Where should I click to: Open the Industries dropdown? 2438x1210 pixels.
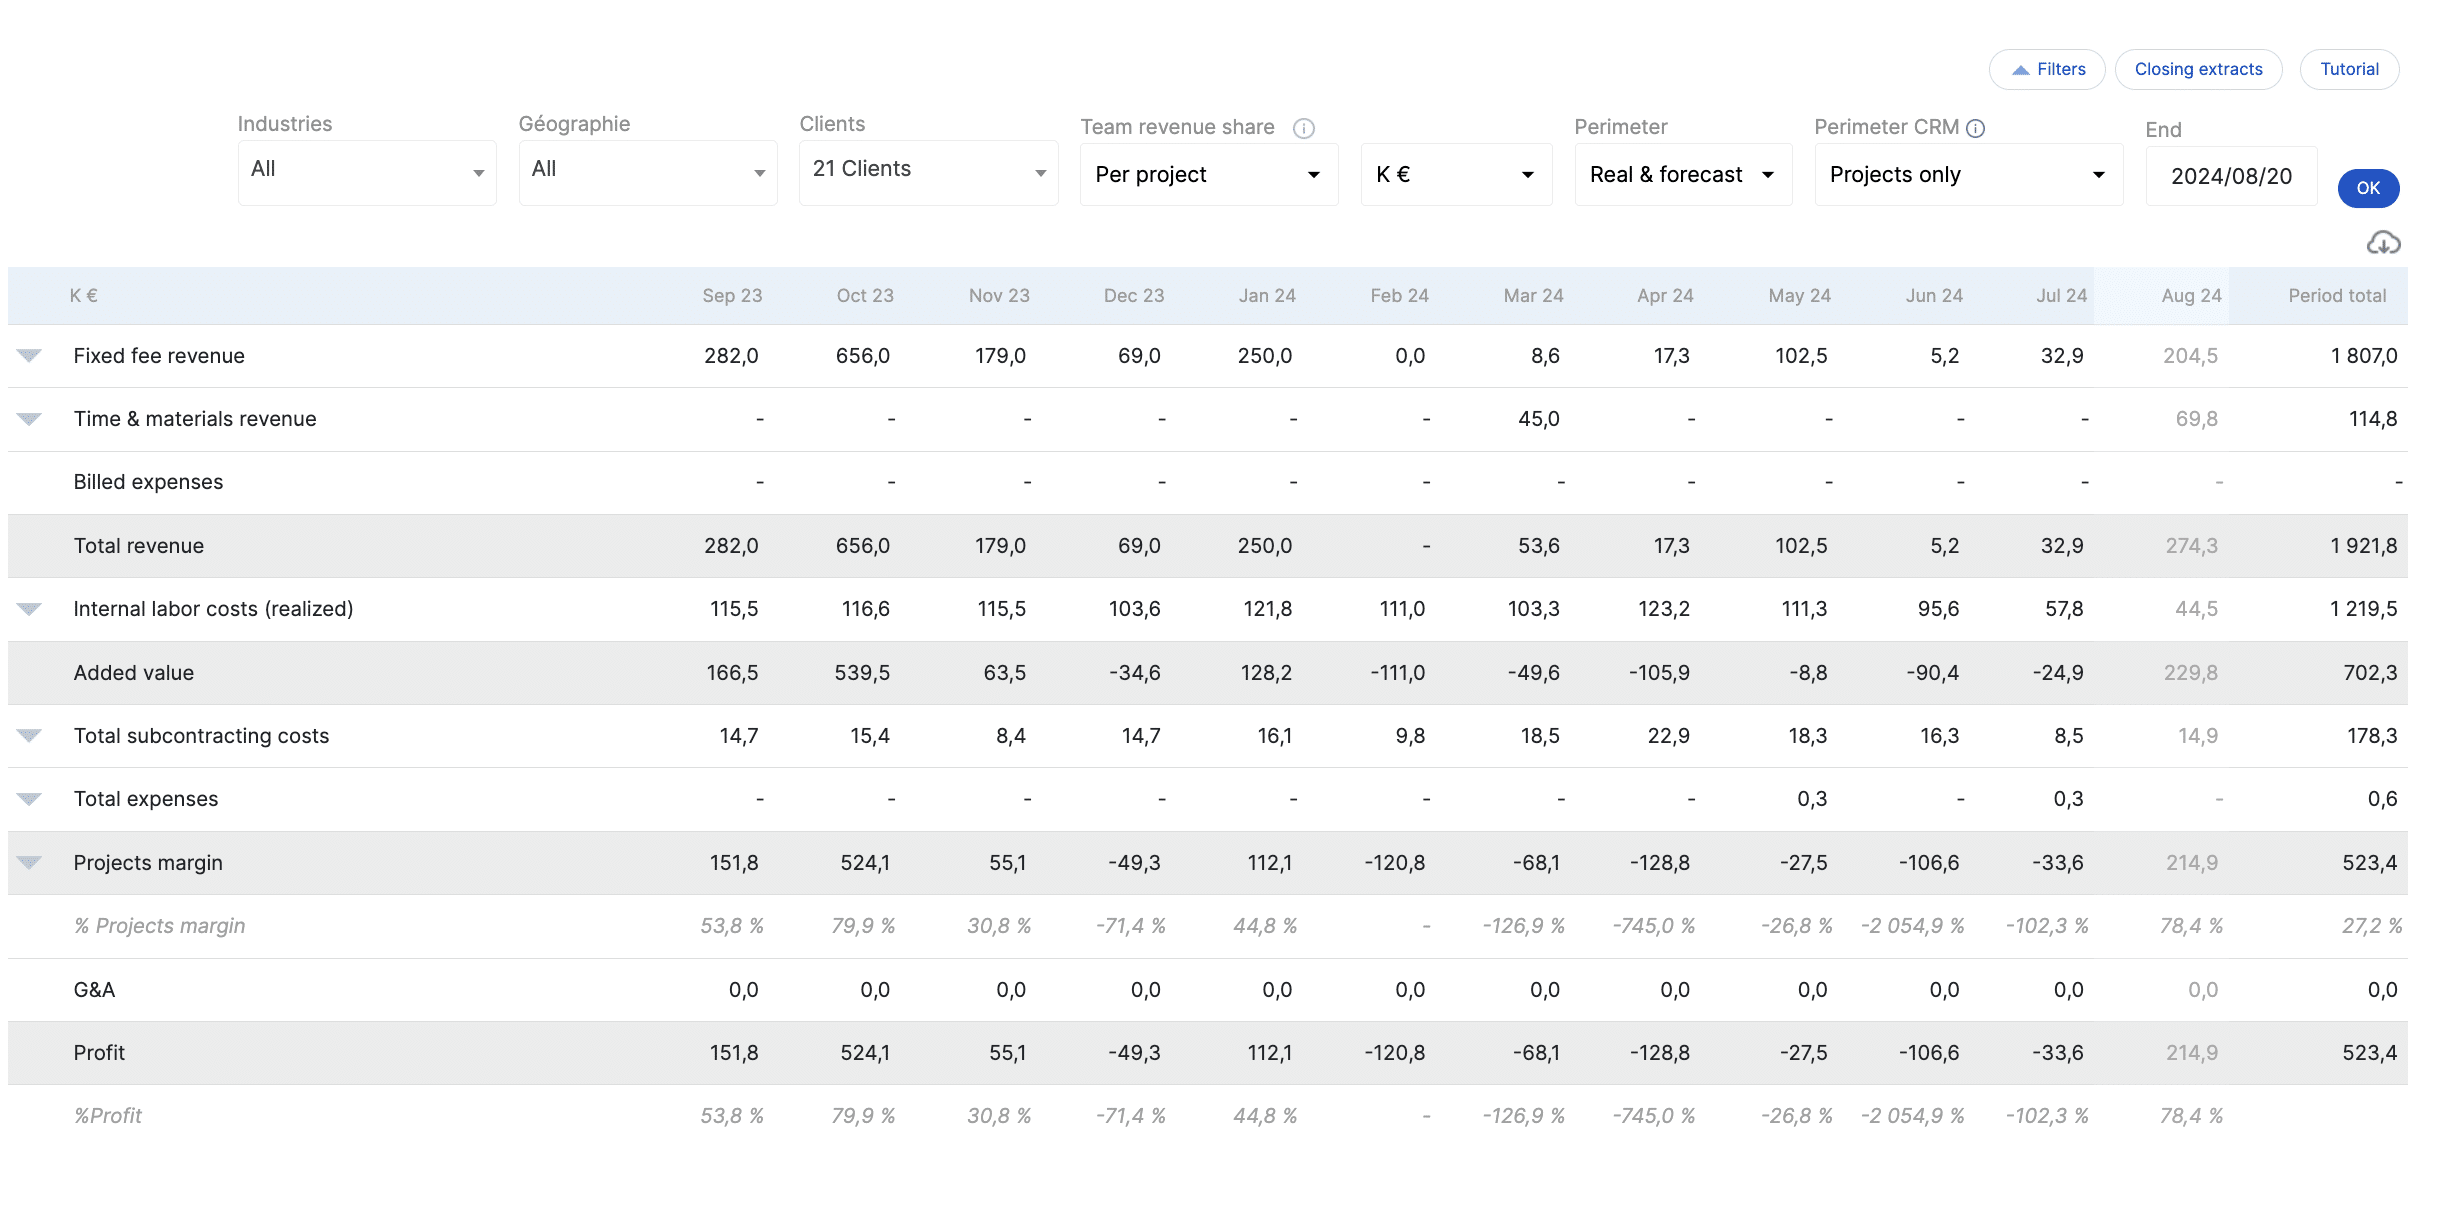(x=366, y=172)
